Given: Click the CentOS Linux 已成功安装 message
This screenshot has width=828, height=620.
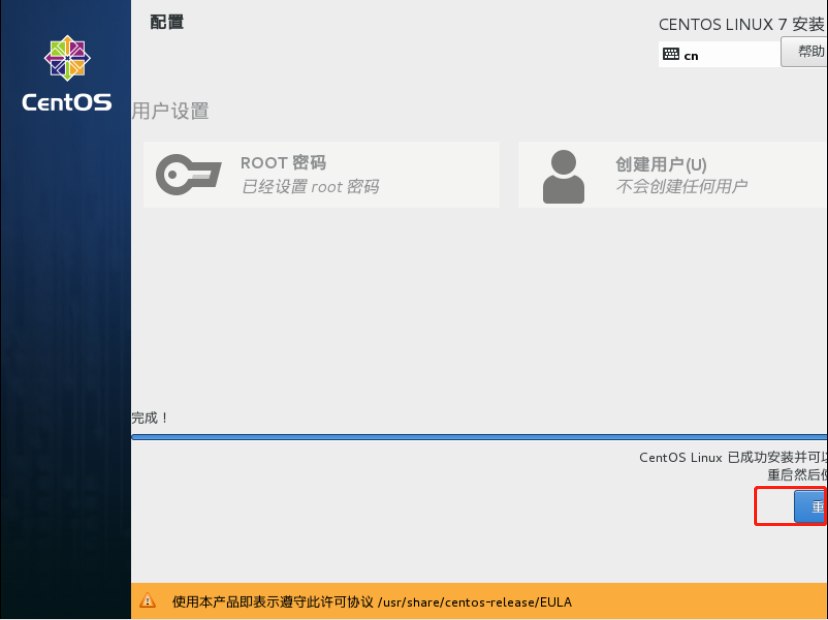Looking at the screenshot, I should tap(733, 457).
